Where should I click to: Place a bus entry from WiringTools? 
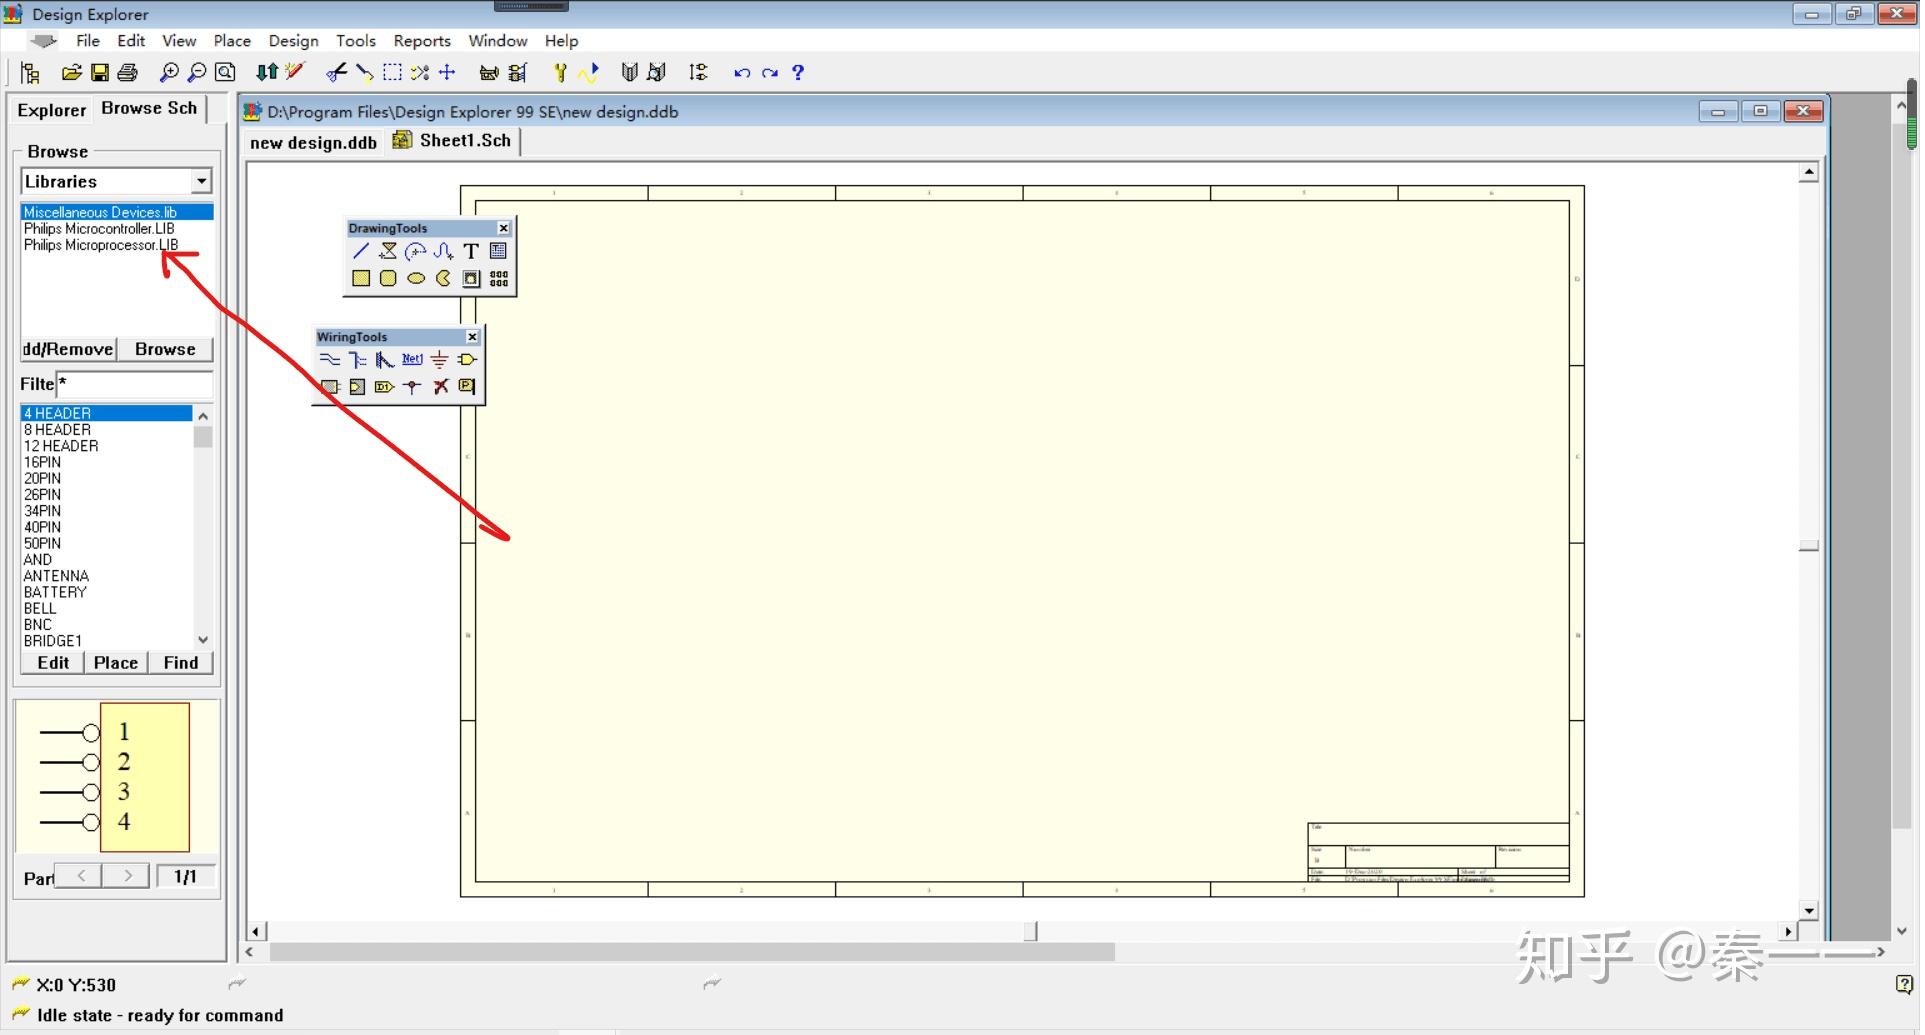(384, 360)
